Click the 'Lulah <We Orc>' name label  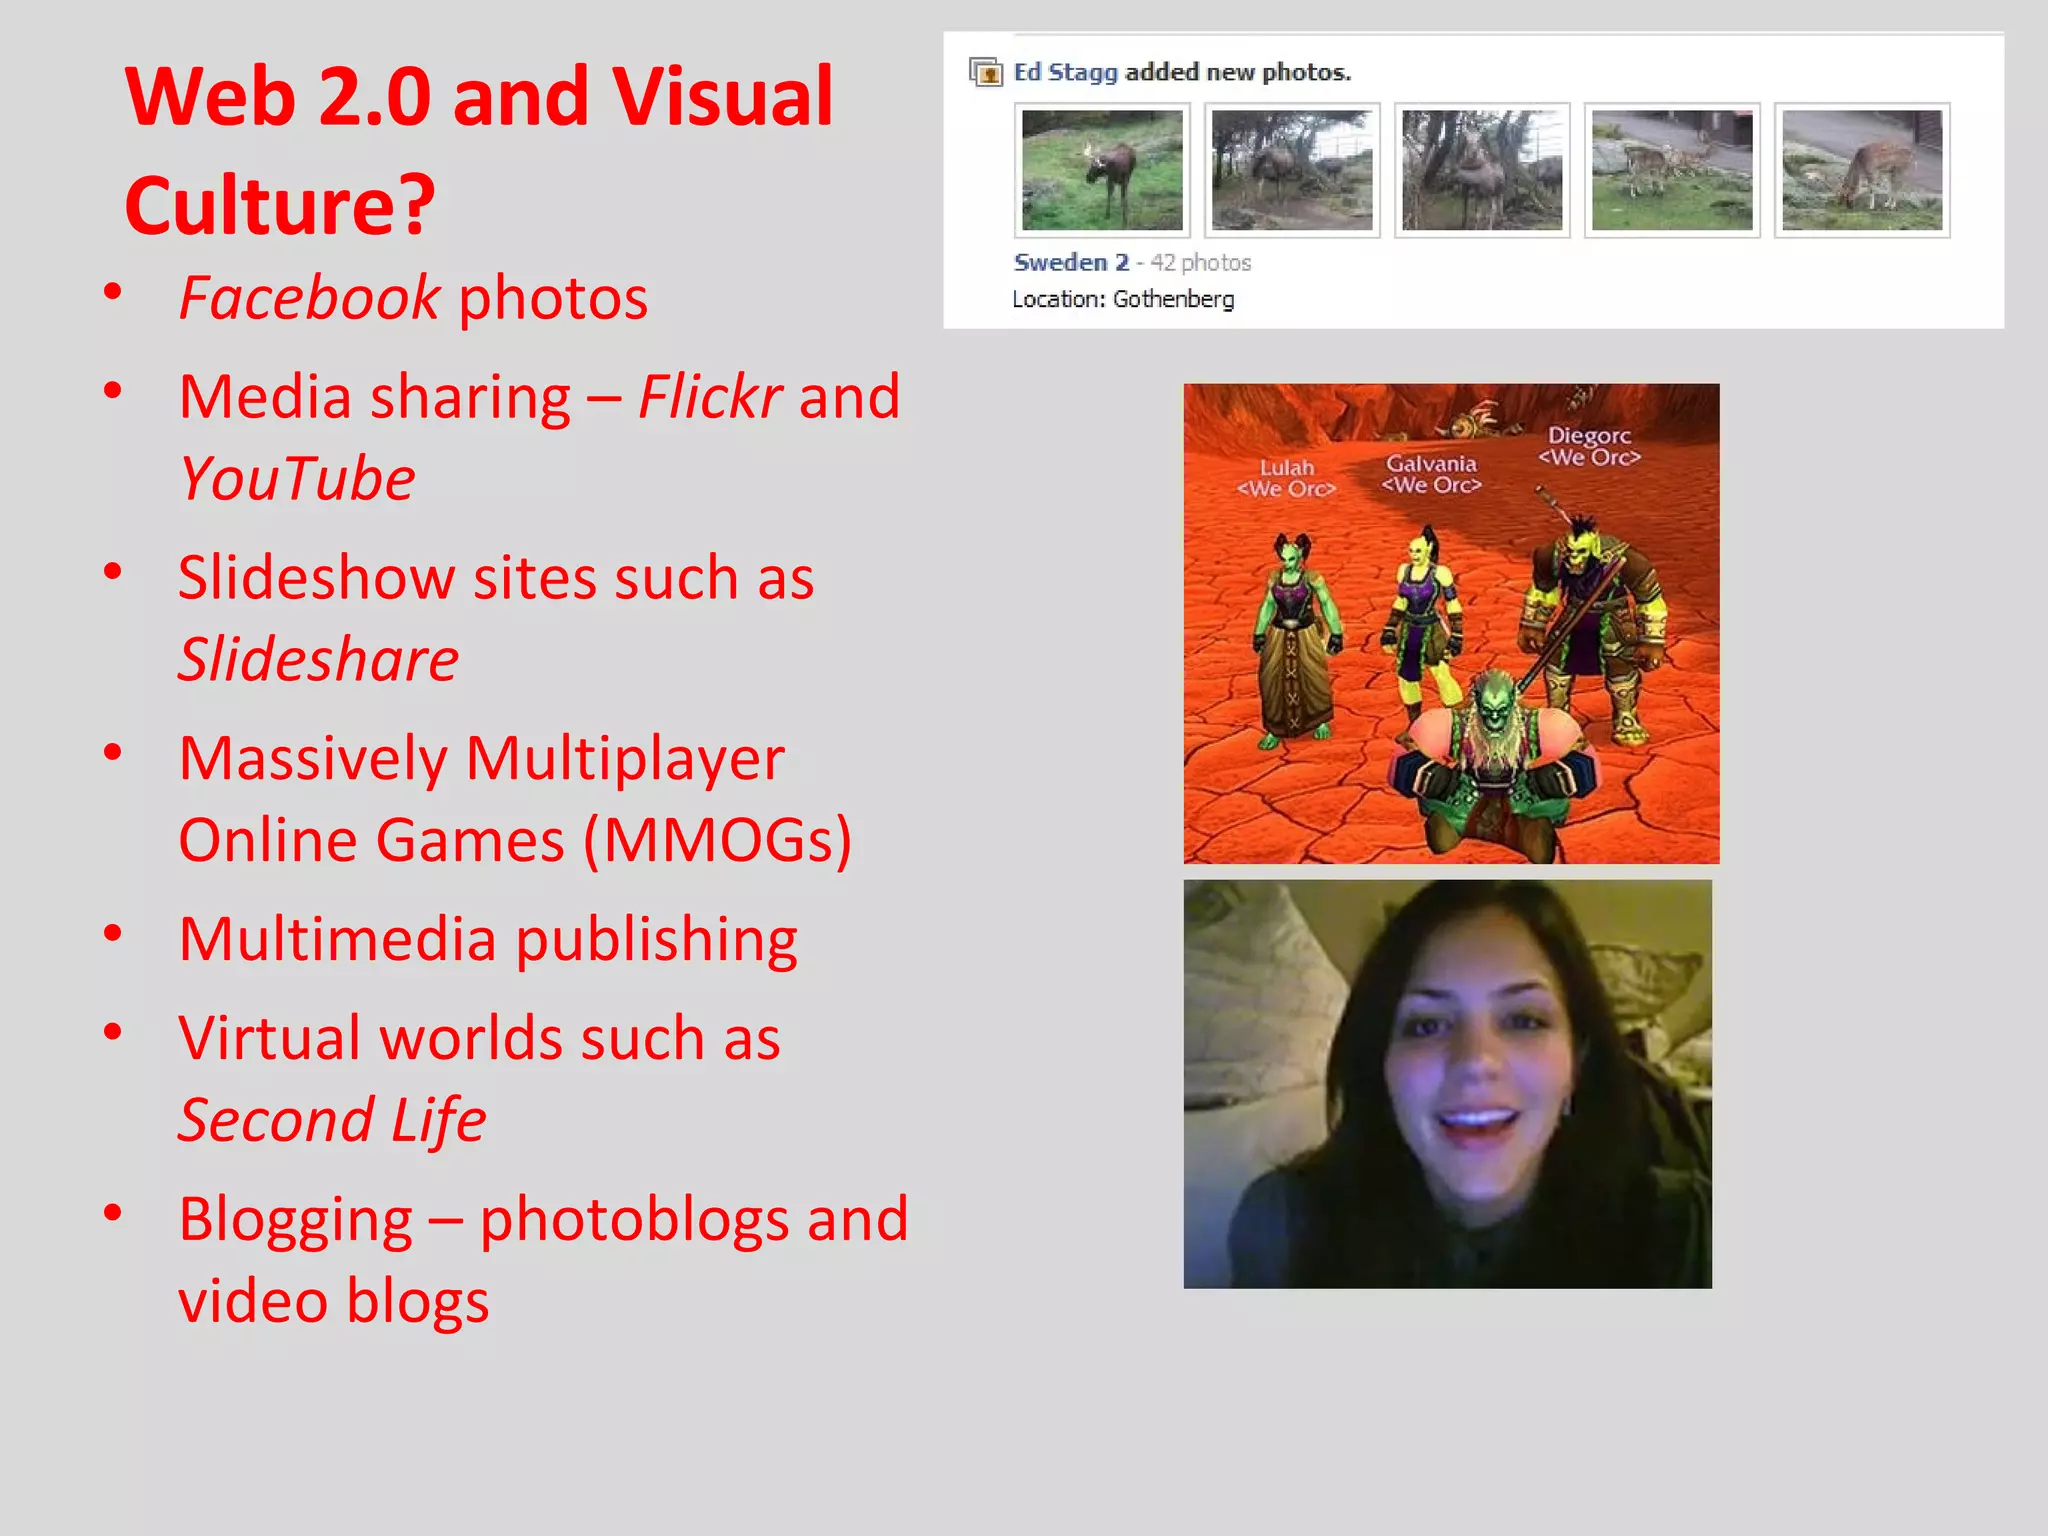1286,478
